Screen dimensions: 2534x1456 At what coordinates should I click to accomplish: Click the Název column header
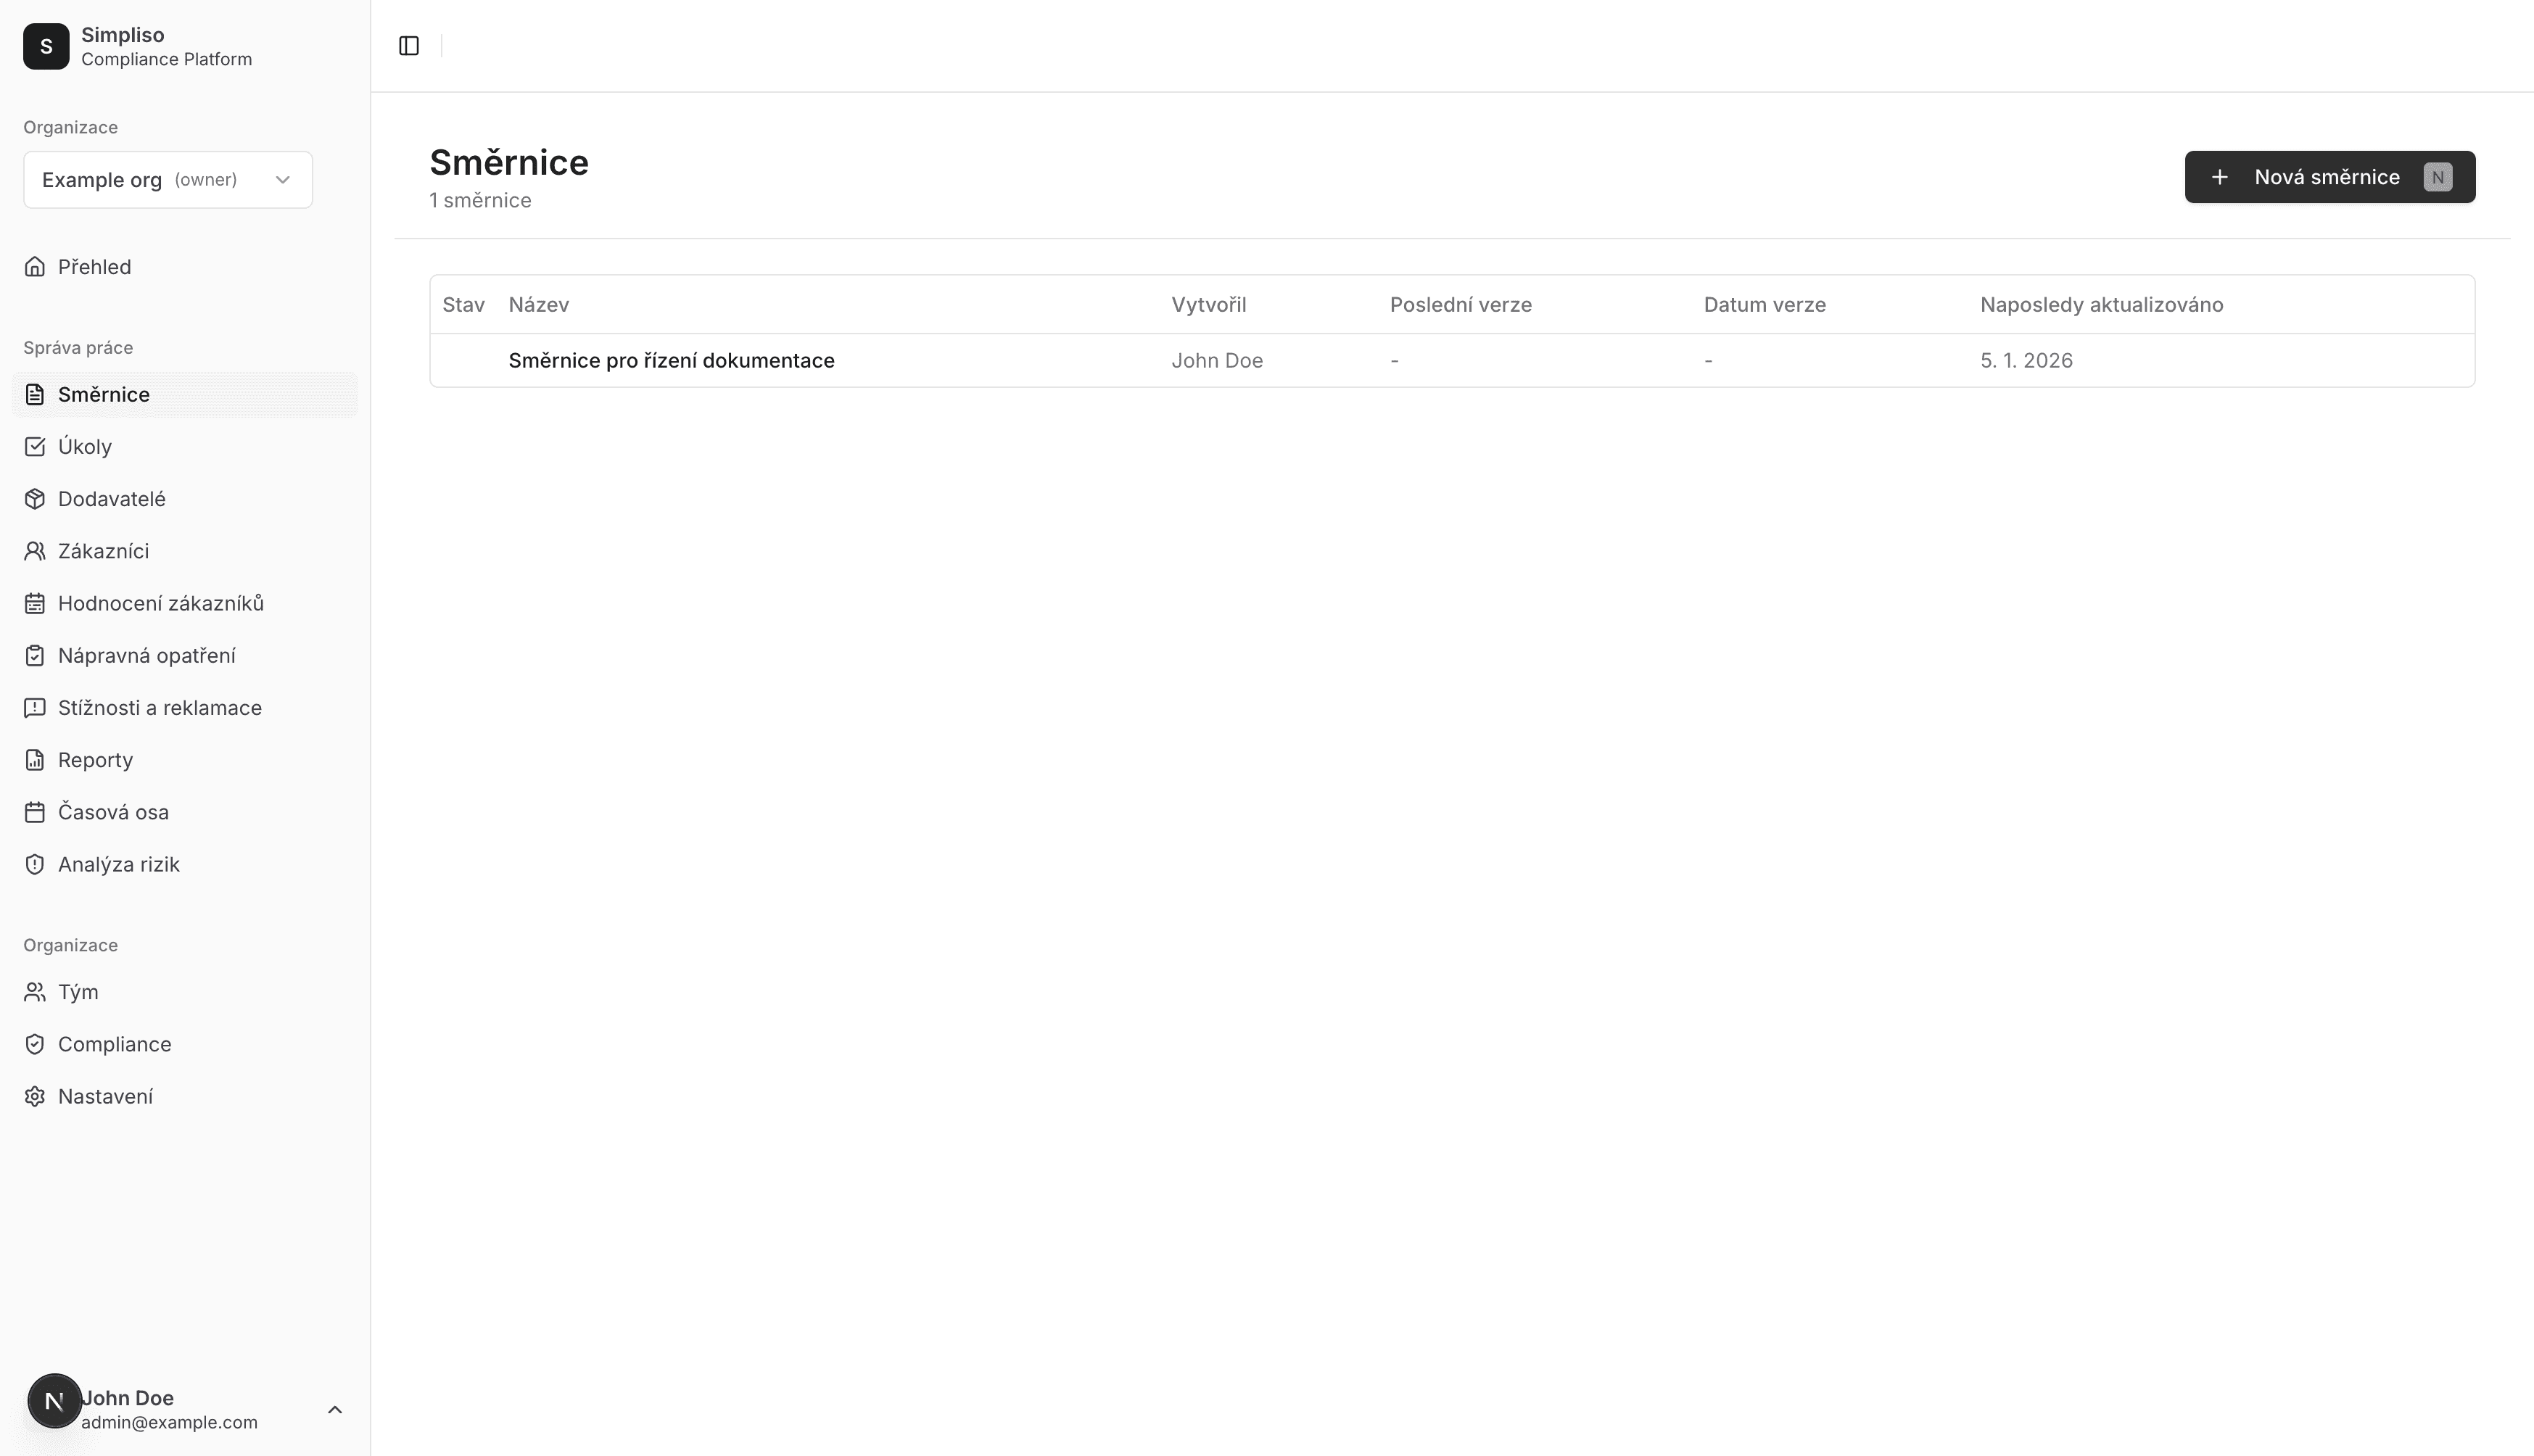(x=538, y=305)
